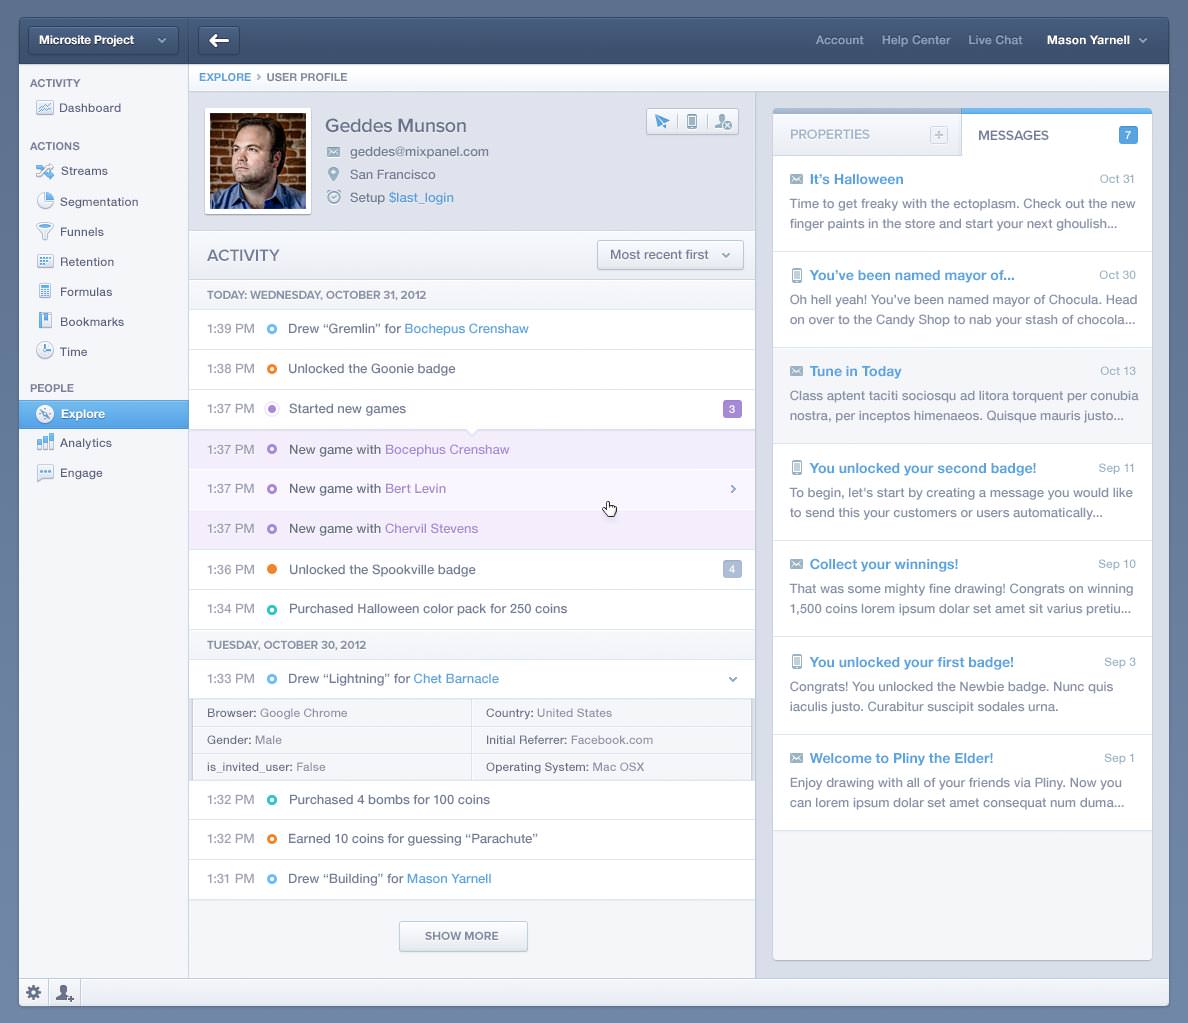The width and height of the screenshot is (1188, 1023).
Task: Open the Bochepus Crenshaw profile link
Action: coord(466,329)
